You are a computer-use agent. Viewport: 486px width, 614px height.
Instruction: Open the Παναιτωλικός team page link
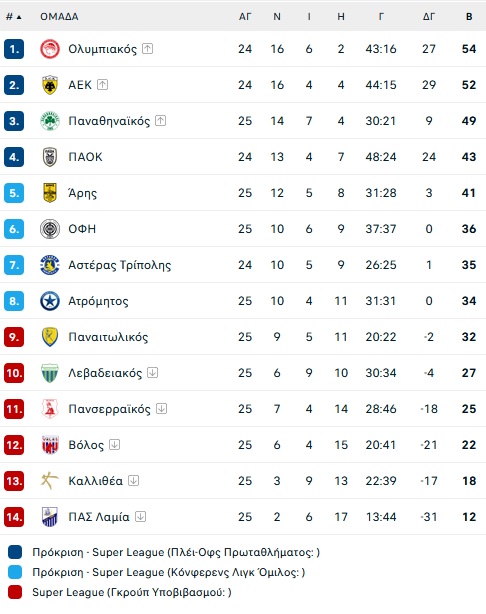pos(108,337)
